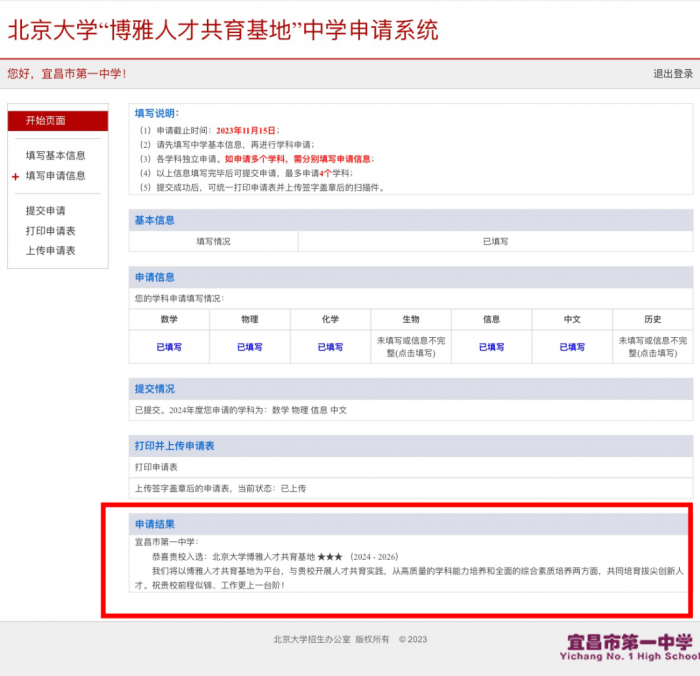Click the 打印并上传申请表 heading
This screenshot has width=700, height=676.
pyautogui.click(x=175, y=446)
